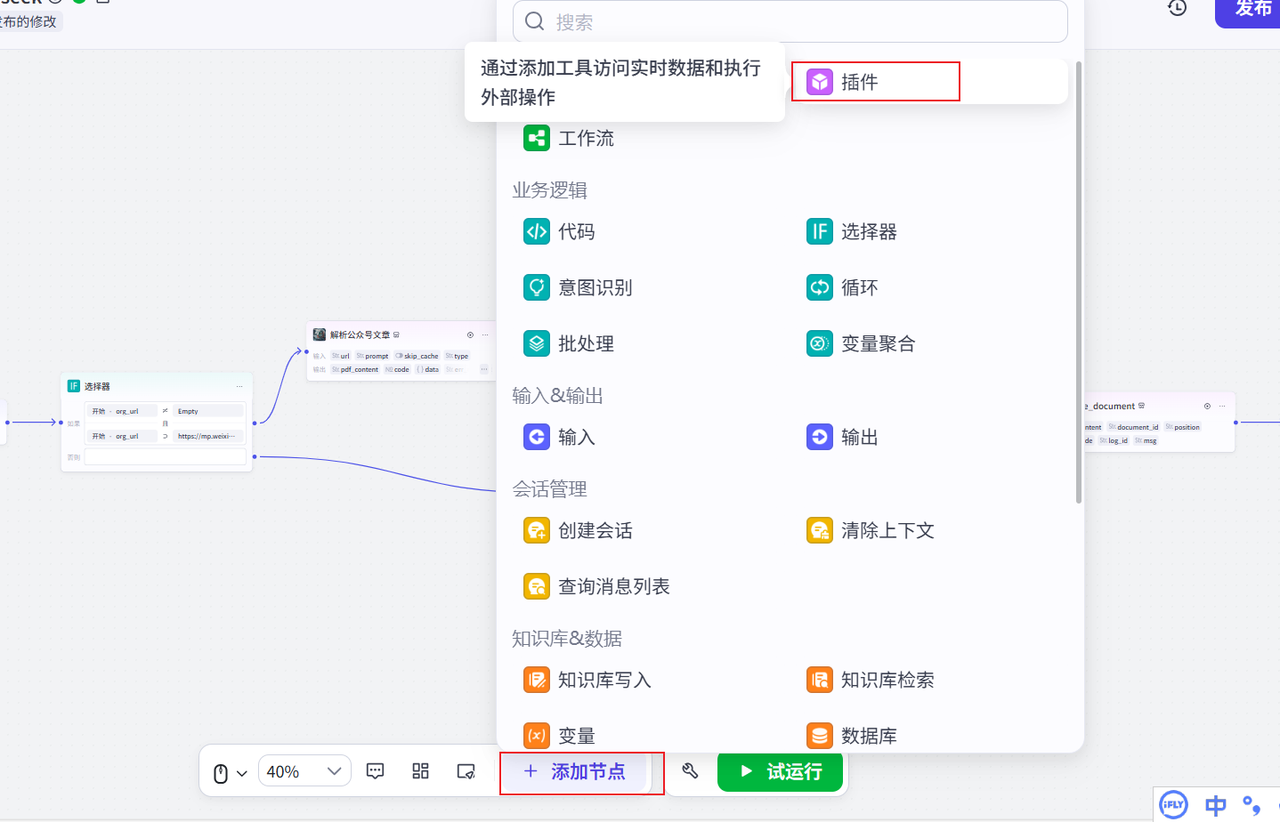Screen dimensions: 1280x822
Task: Toggle the input method punctuation mode
Action: pyautogui.click(x=1250, y=804)
